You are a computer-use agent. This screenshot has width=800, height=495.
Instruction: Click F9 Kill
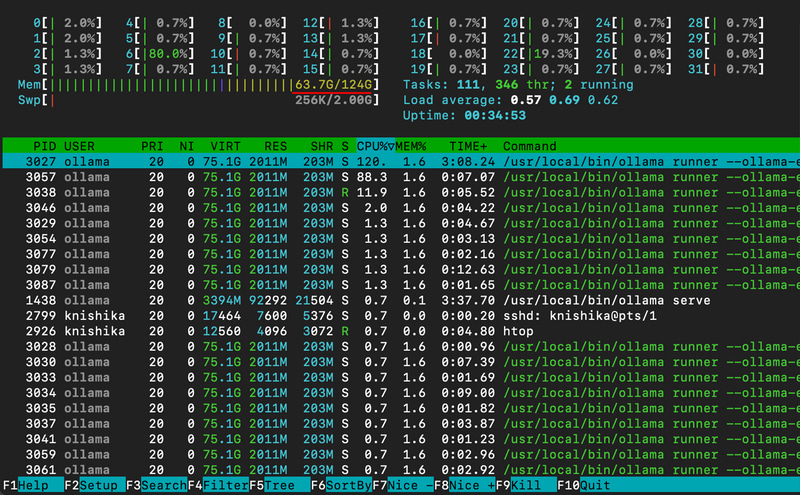coord(526,485)
